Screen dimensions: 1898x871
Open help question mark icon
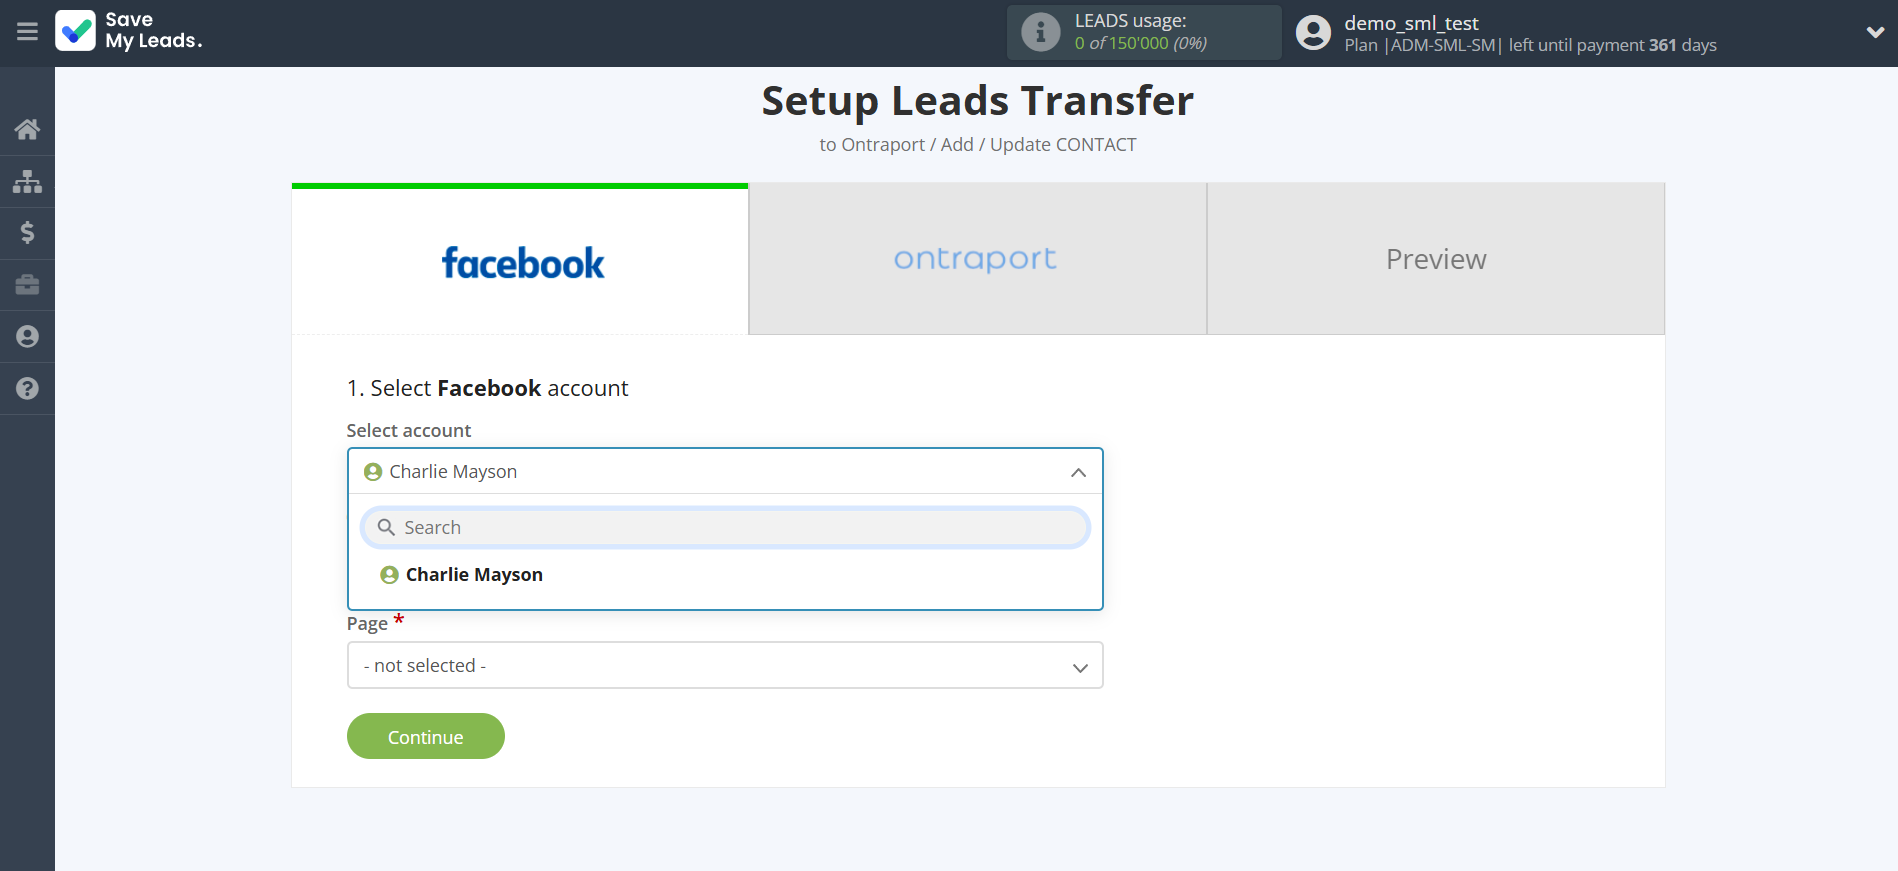27,389
